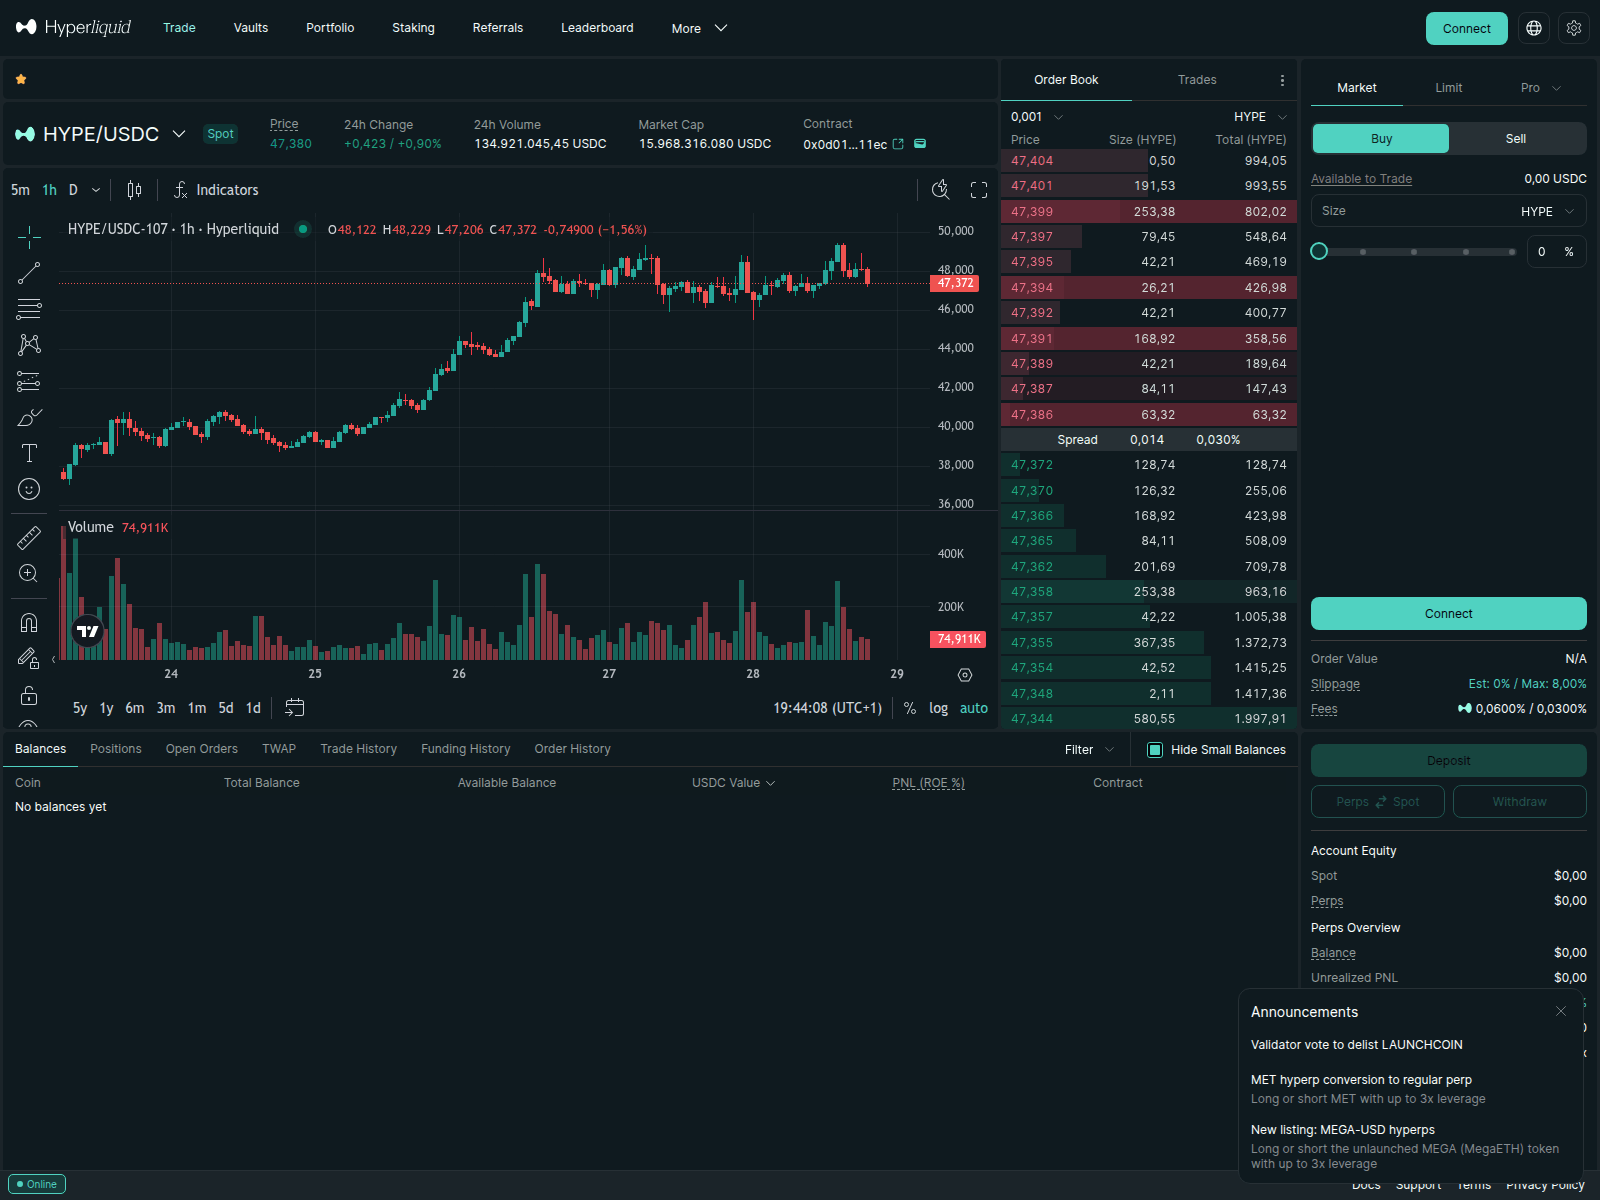Click the large Connect button in order panel
Image resolution: width=1600 pixels, height=1200 pixels.
pos(1449,614)
